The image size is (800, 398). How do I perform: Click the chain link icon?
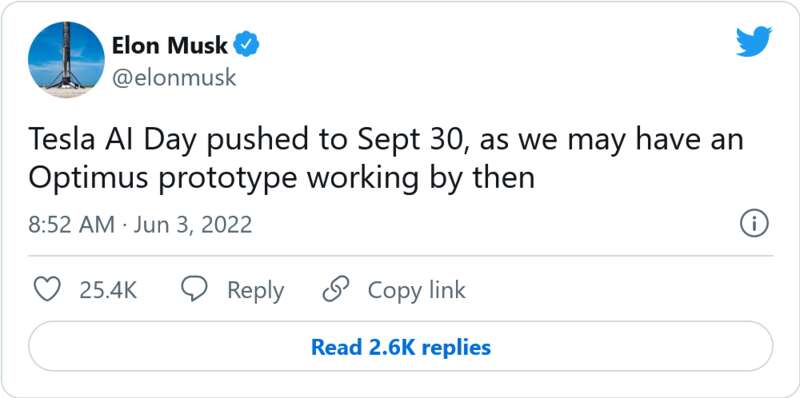pyautogui.click(x=336, y=289)
